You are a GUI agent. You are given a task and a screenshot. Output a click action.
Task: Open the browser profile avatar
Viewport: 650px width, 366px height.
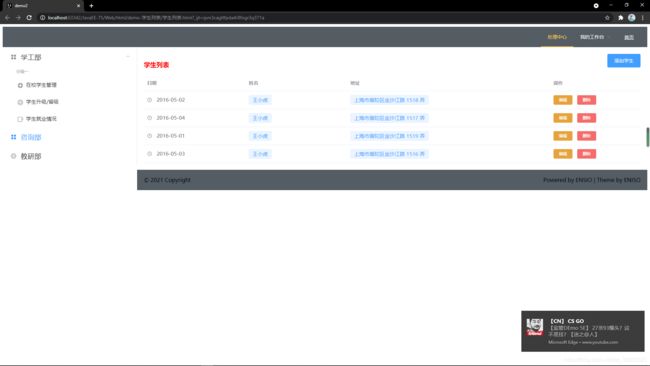[631, 17]
